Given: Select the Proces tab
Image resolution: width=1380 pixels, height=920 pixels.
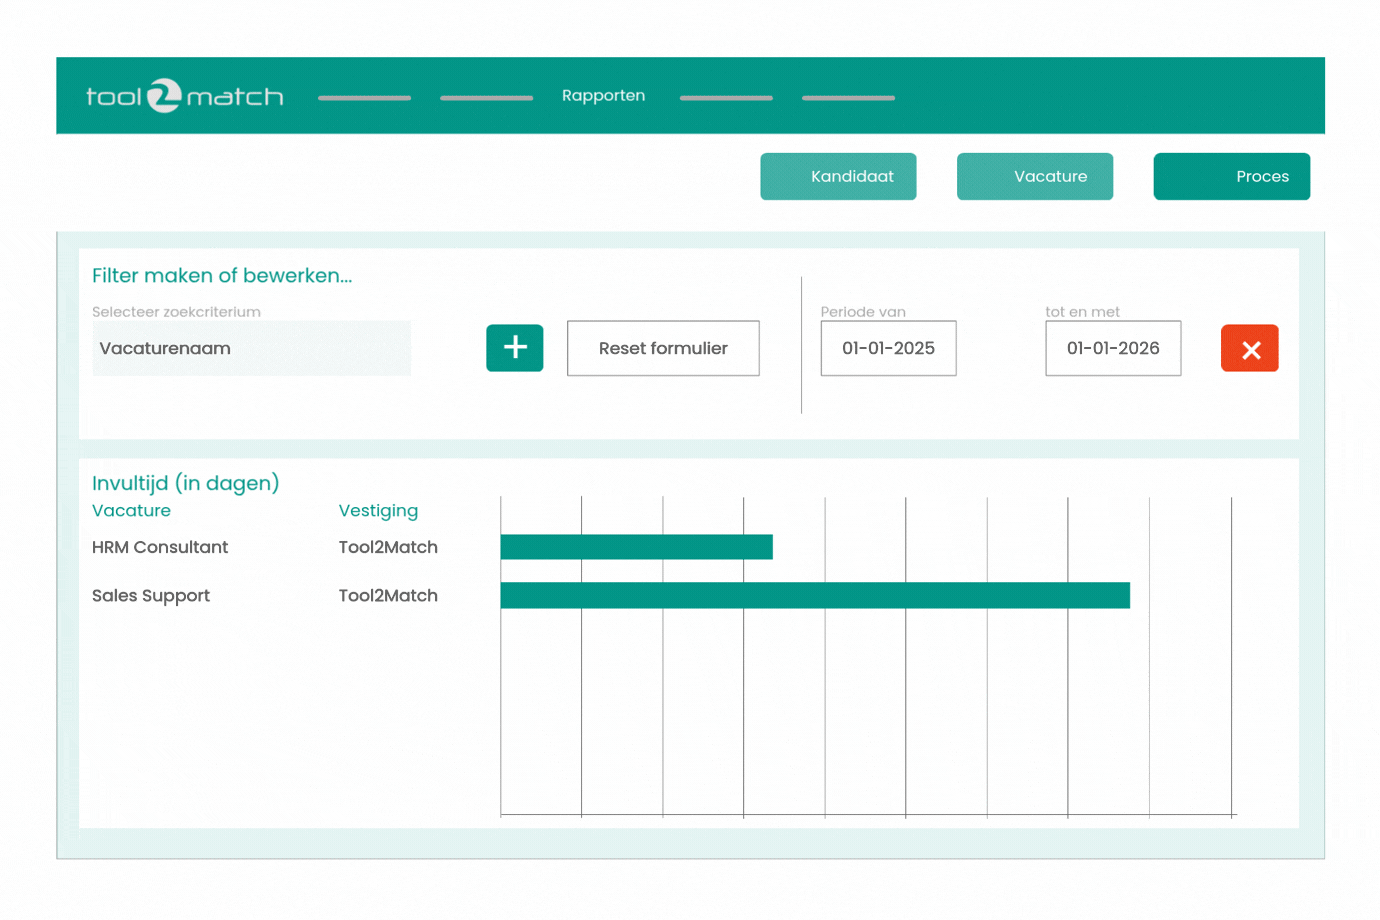Looking at the screenshot, I should coord(1231,177).
